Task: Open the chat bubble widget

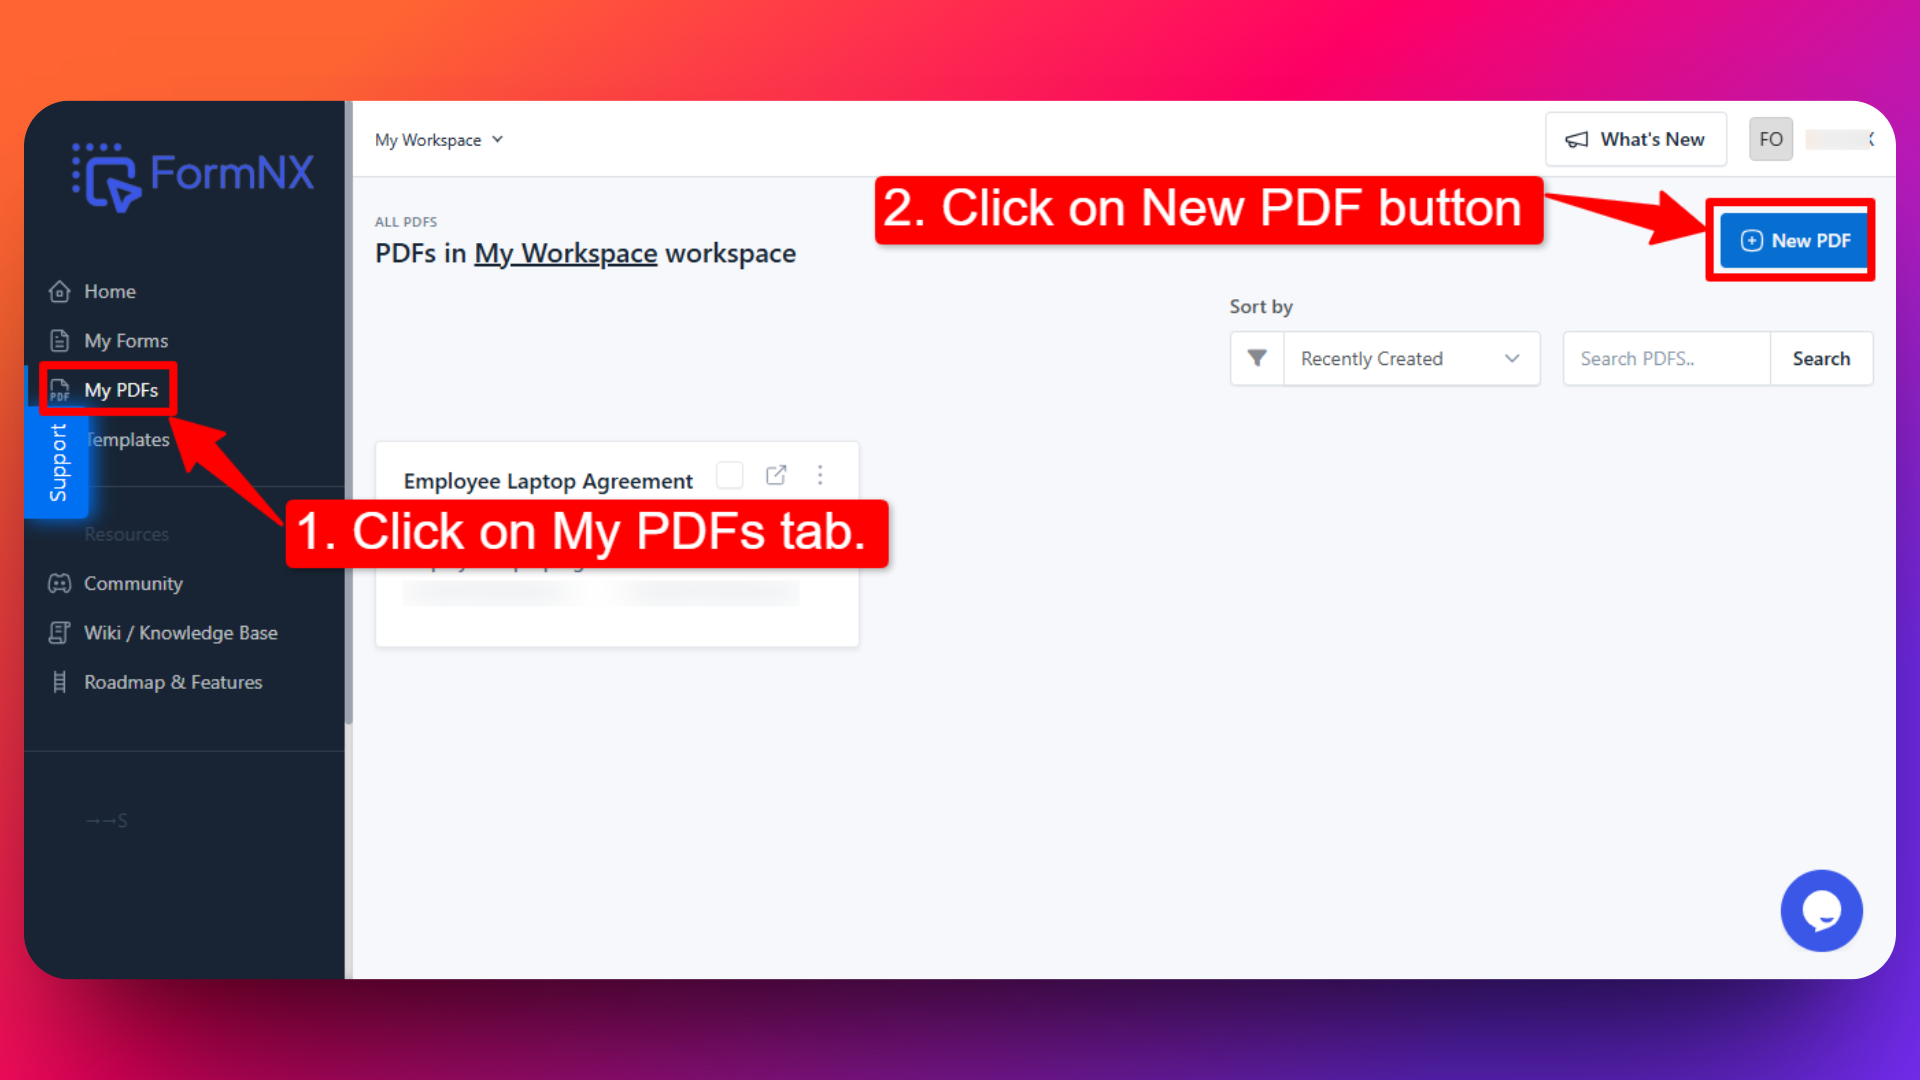Action: coord(1821,911)
